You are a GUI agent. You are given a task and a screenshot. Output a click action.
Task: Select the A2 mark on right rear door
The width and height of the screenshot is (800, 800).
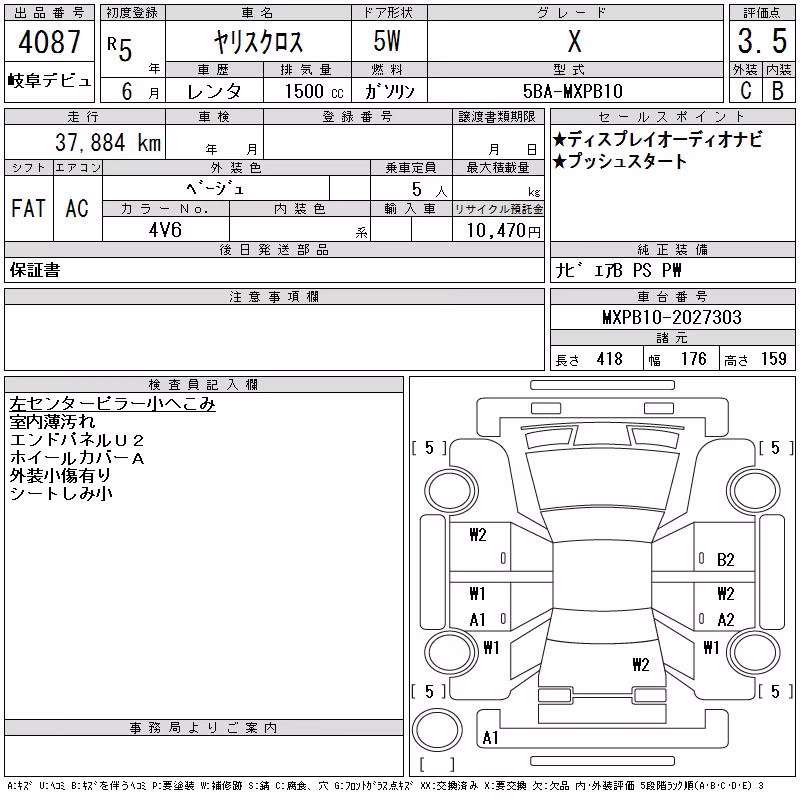pyautogui.click(x=726, y=619)
